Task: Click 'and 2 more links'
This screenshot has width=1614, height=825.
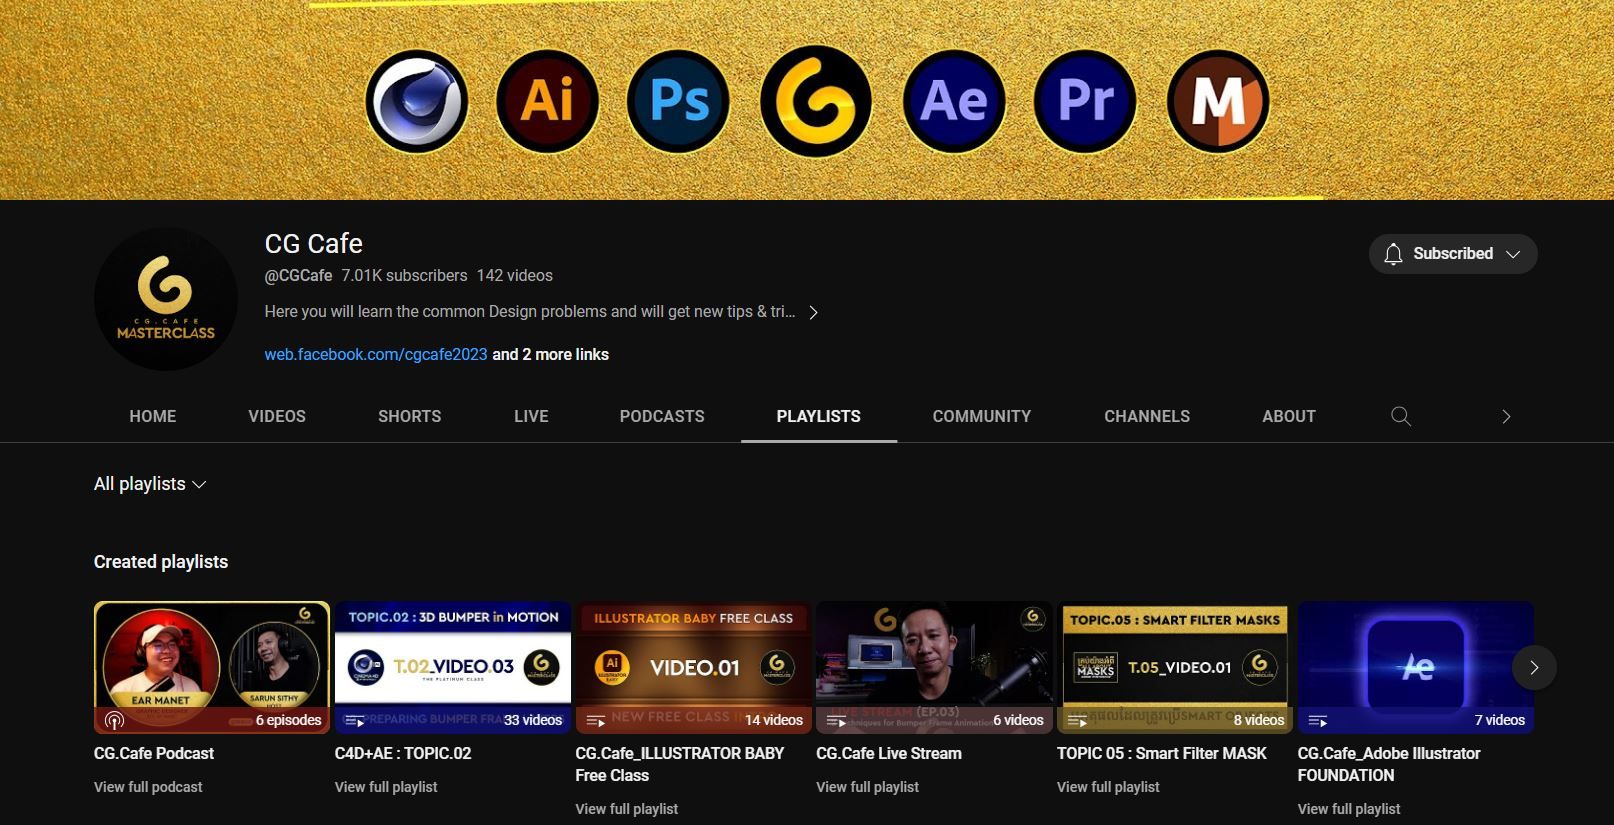Action: [x=550, y=354]
